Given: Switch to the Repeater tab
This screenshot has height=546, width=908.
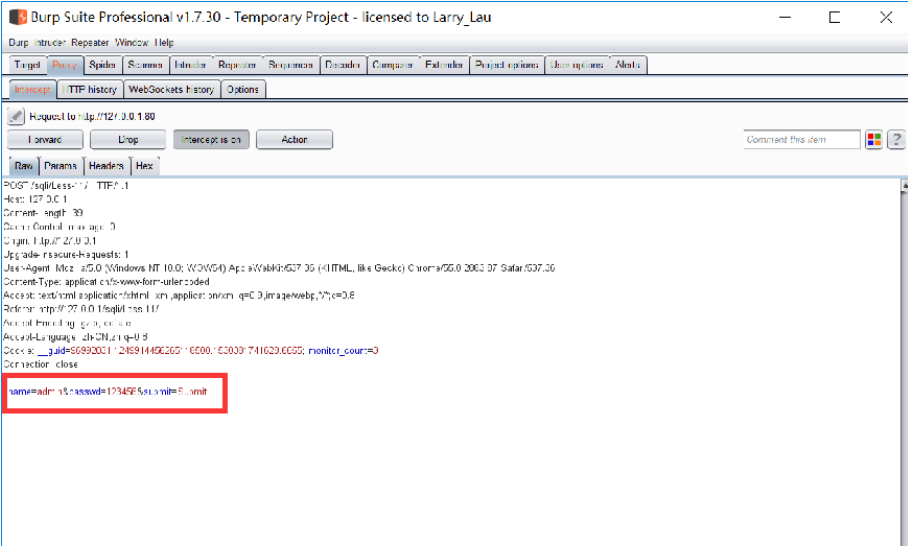Looking at the screenshot, I should pos(237,65).
